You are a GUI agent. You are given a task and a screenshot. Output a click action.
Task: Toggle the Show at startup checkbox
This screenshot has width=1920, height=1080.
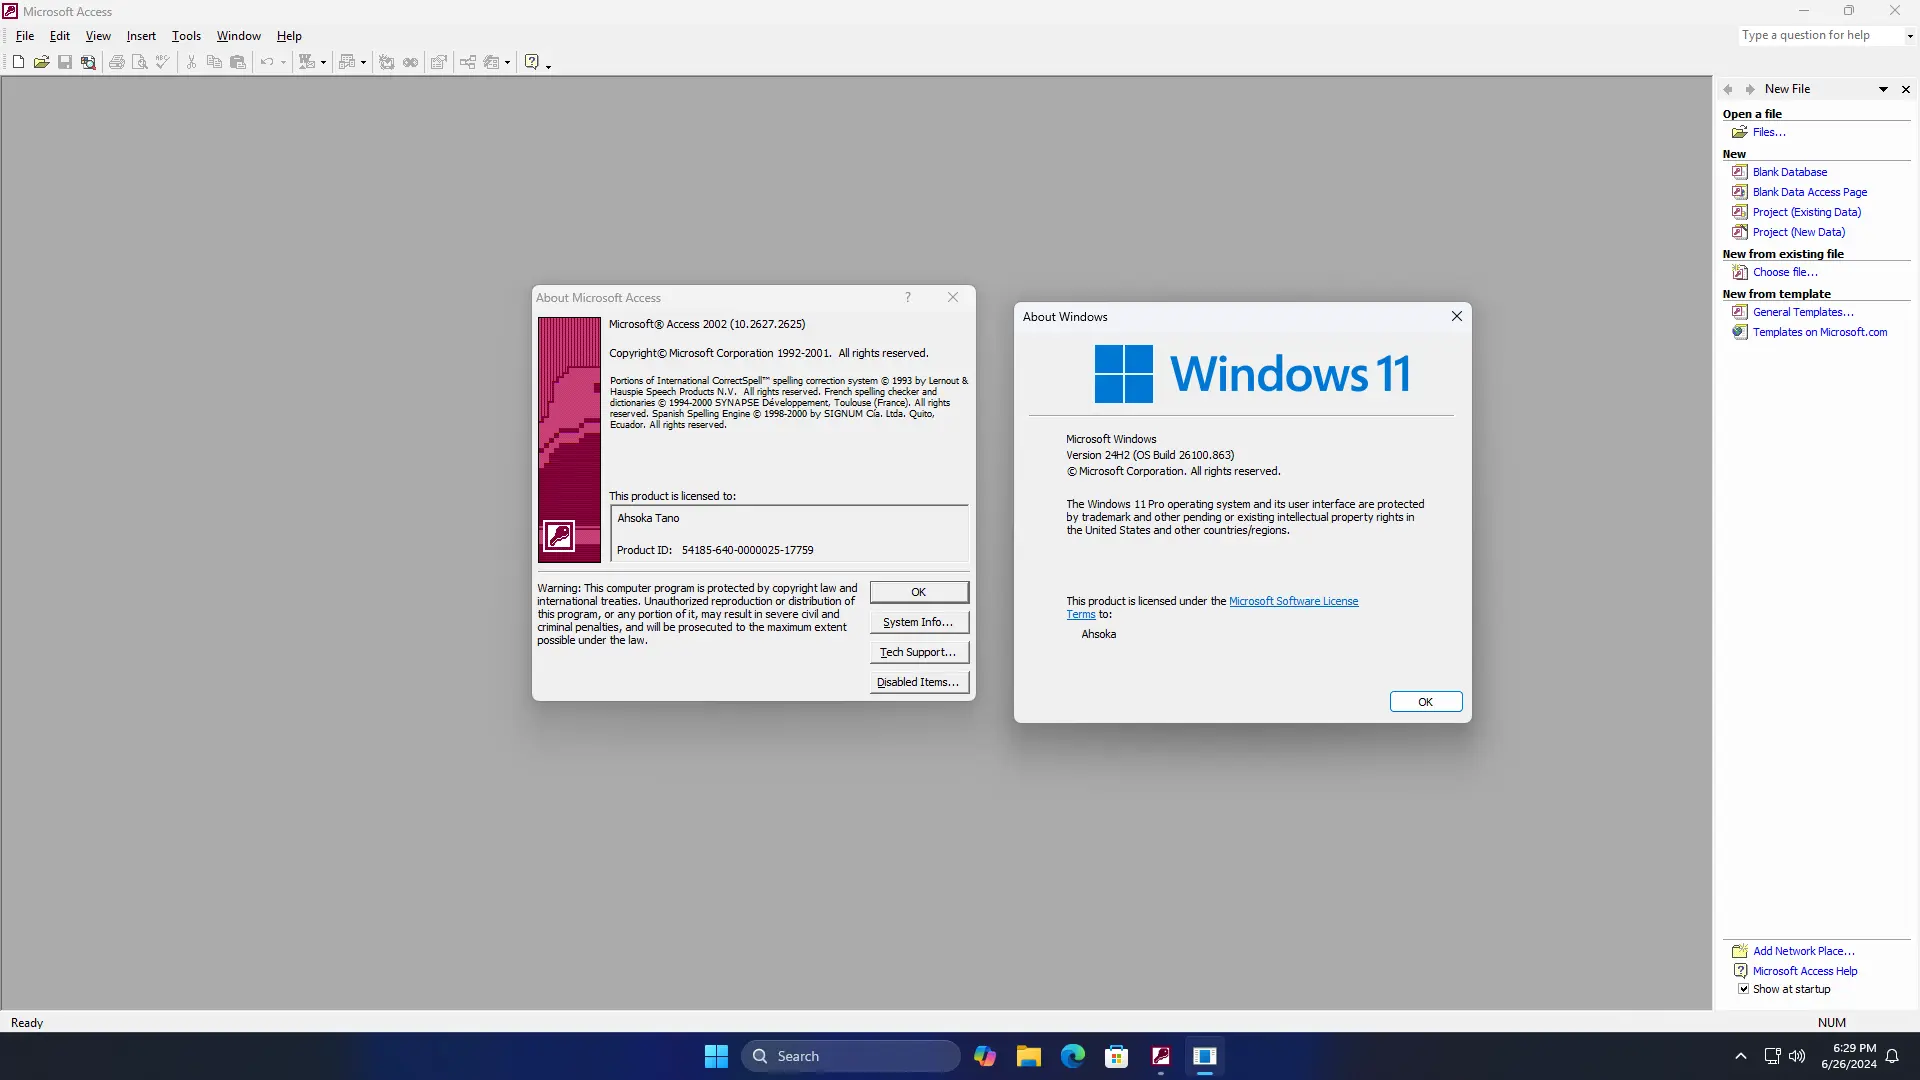pos(1743,989)
